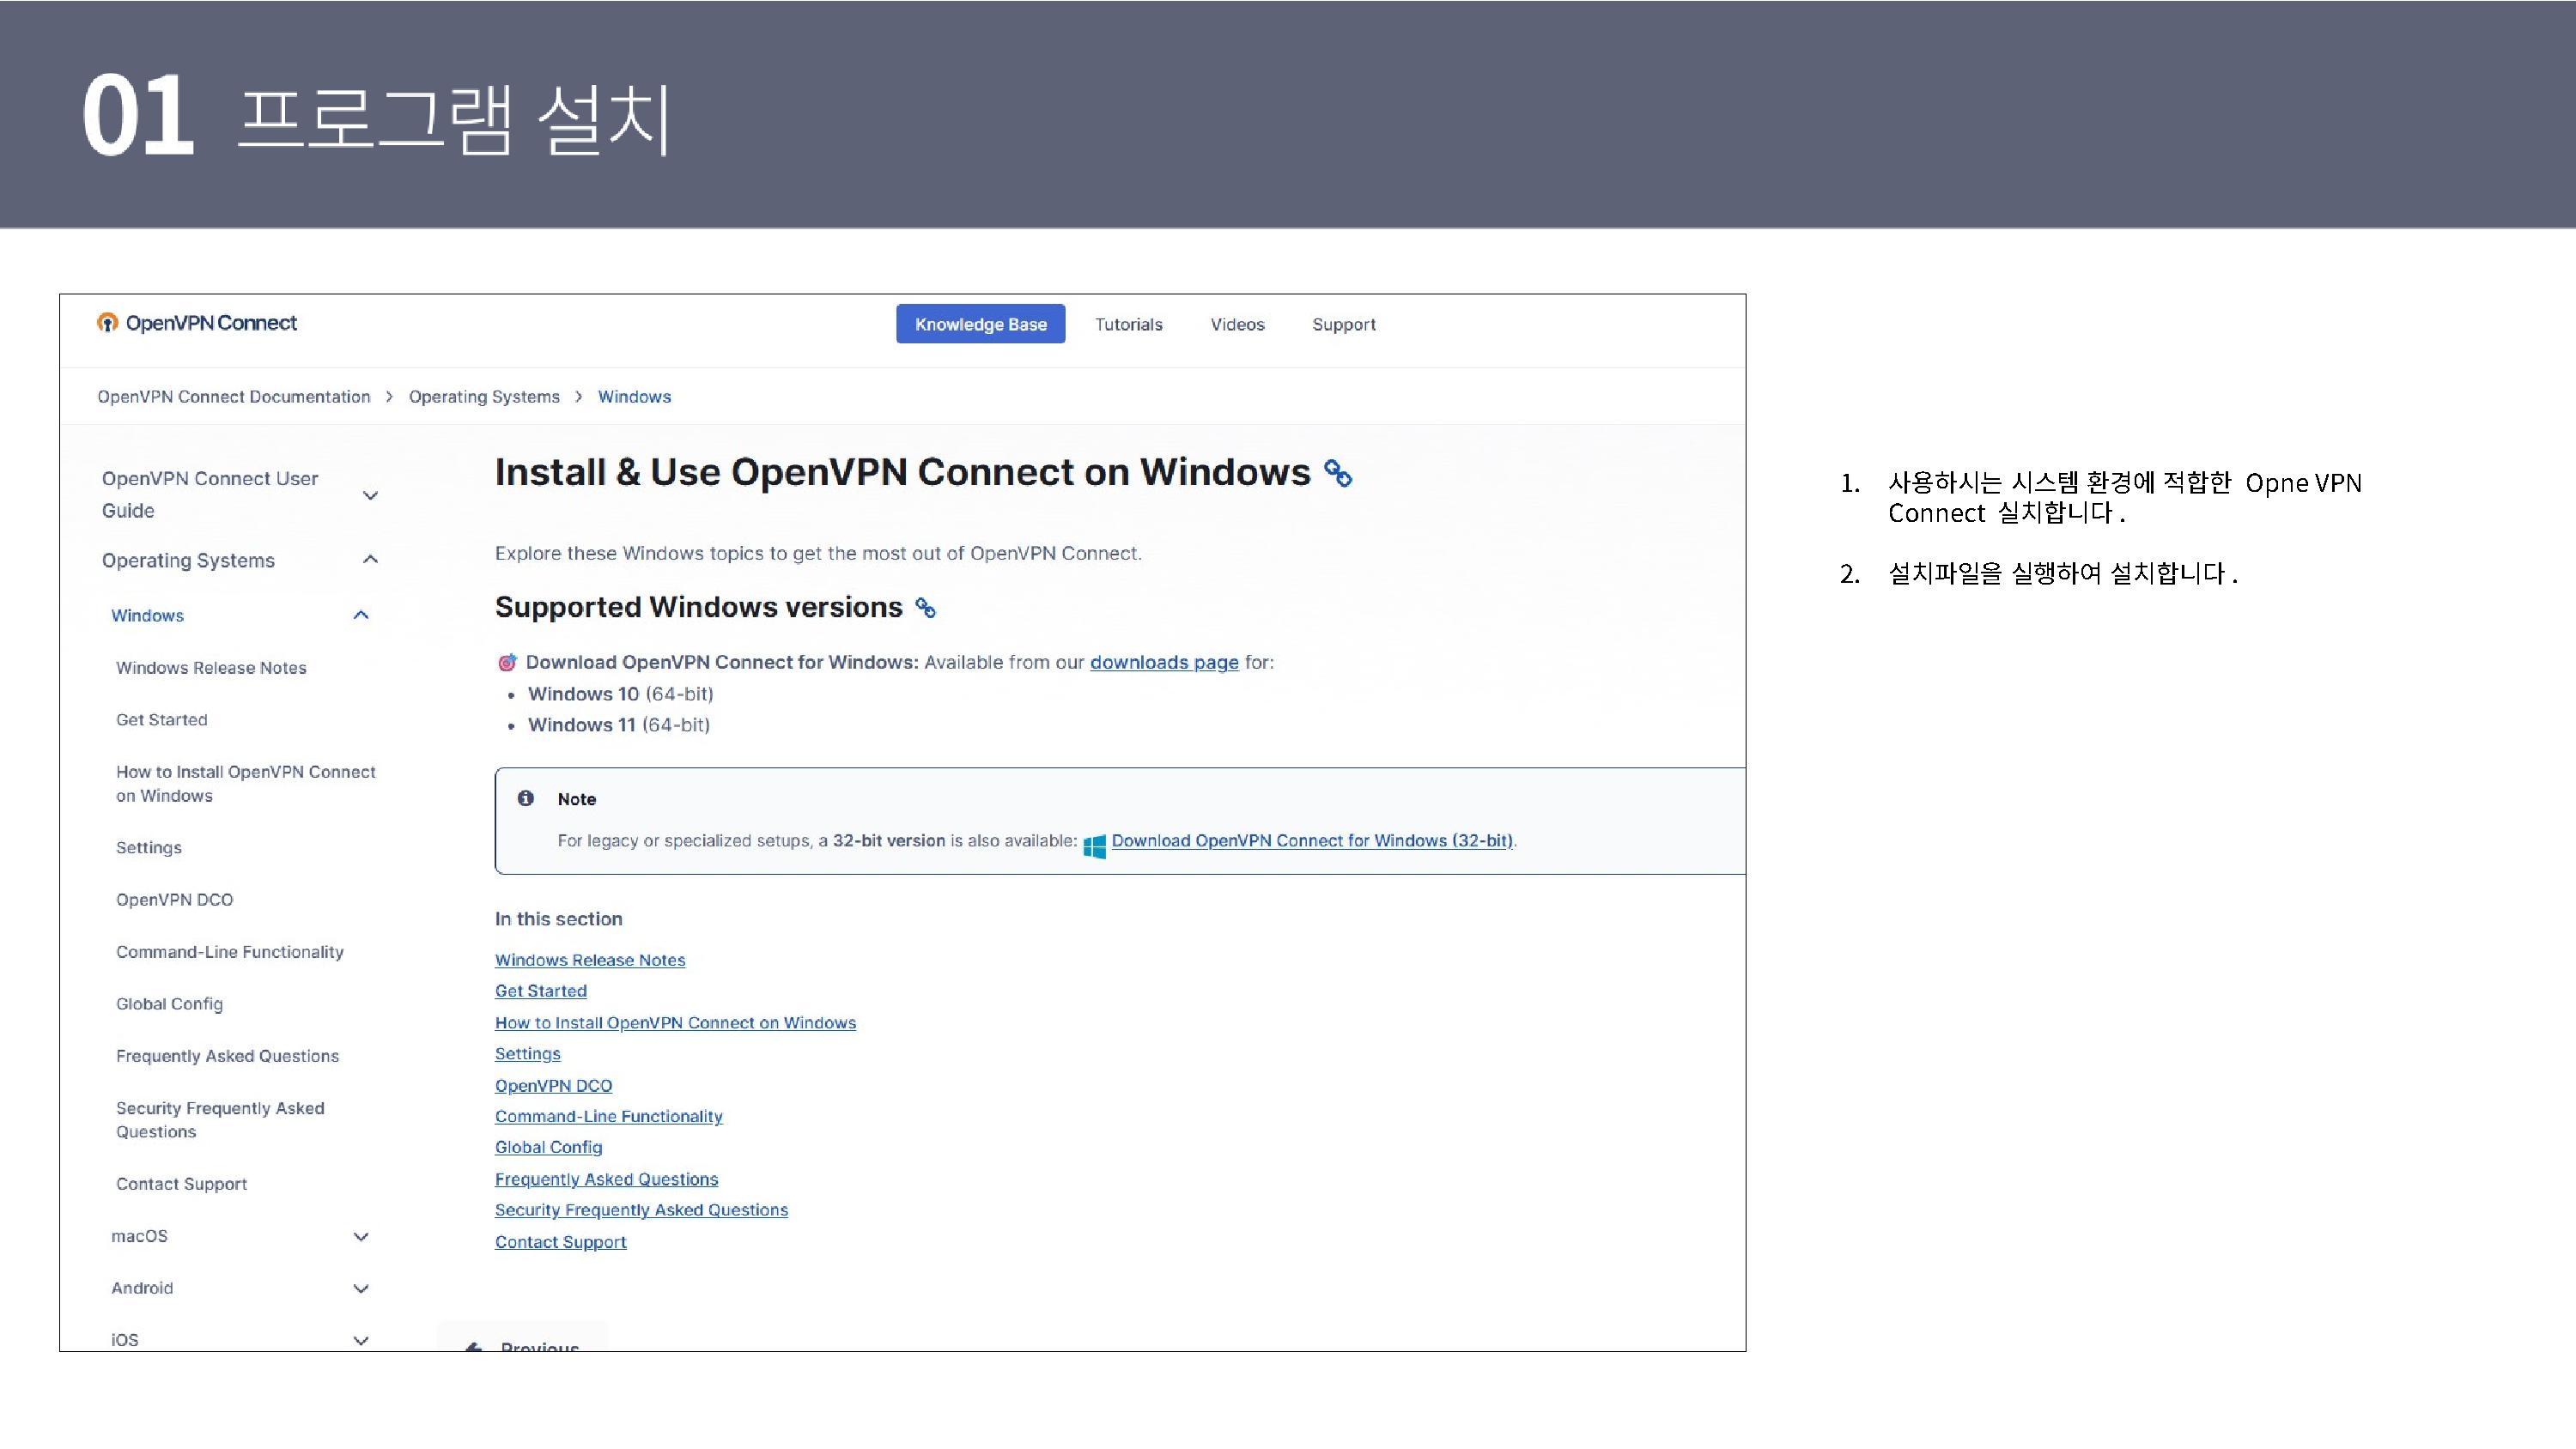Image resolution: width=2576 pixels, height=1449 pixels.
Task: Expand the OpenVPN Connect User Guide section
Action: pos(370,495)
